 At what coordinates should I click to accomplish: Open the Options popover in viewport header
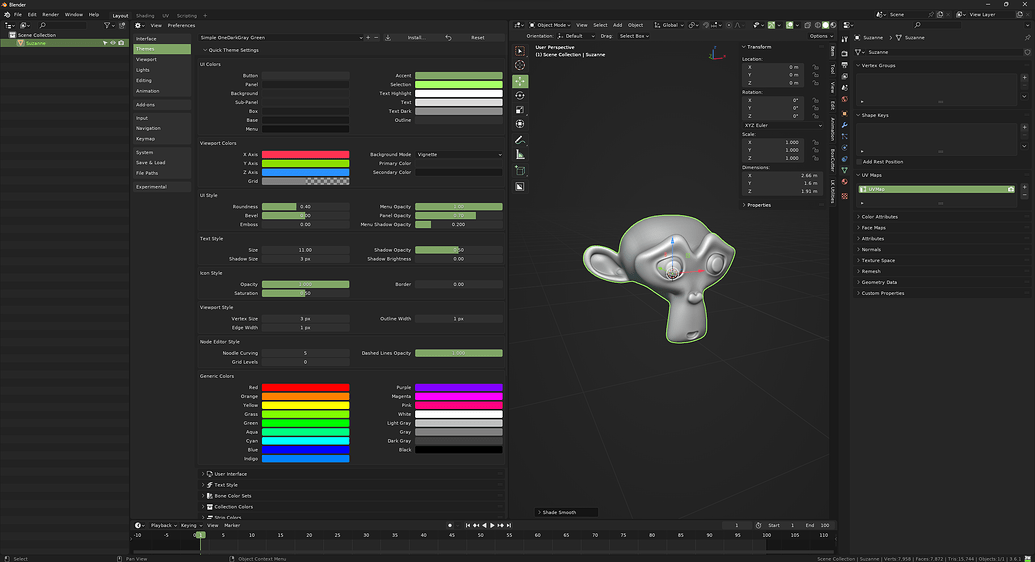[820, 36]
